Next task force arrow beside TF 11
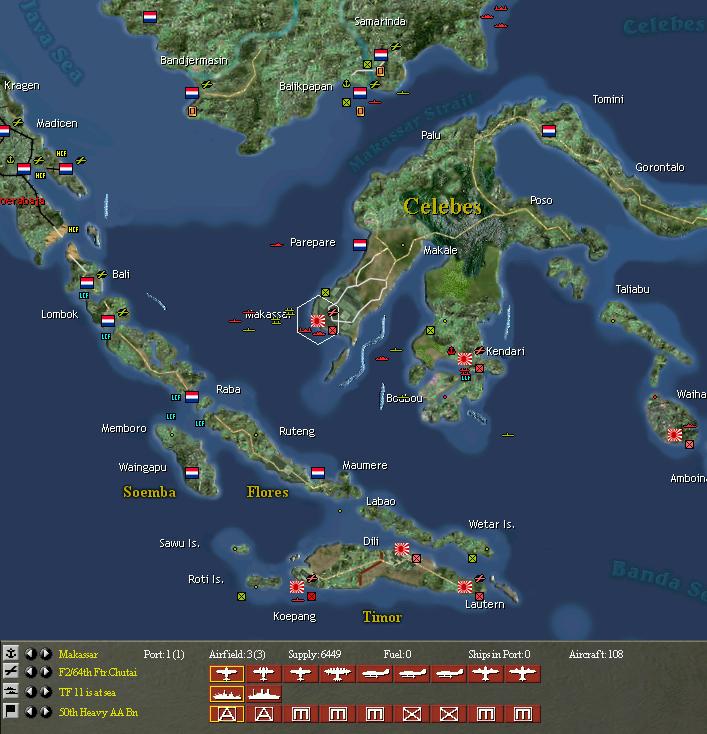Screen dimensions: 707x734 [45, 692]
